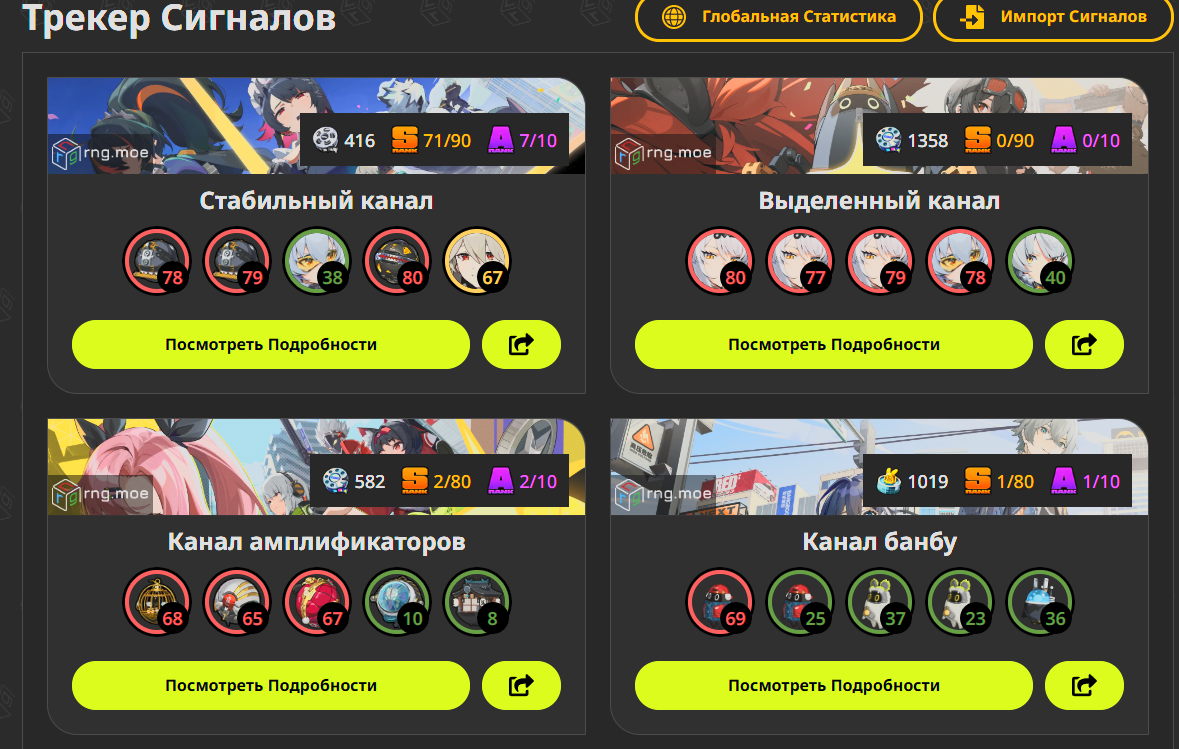Image resolution: width=1179 pixels, height=749 pixels.
Task: View details for Канал банбу
Action: pos(834,685)
